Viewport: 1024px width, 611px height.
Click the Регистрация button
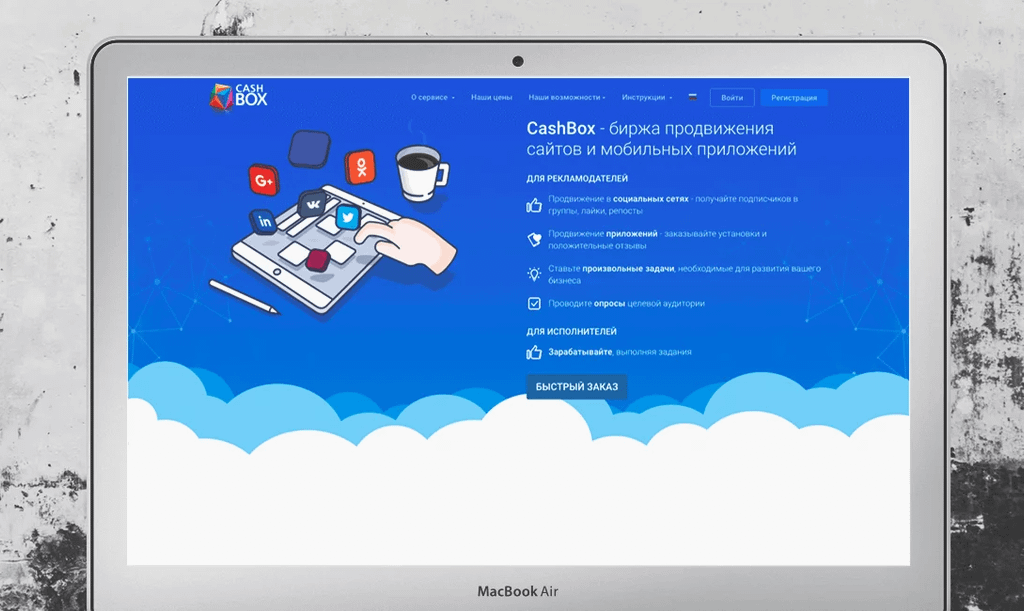pyautogui.click(x=794, y=97)
